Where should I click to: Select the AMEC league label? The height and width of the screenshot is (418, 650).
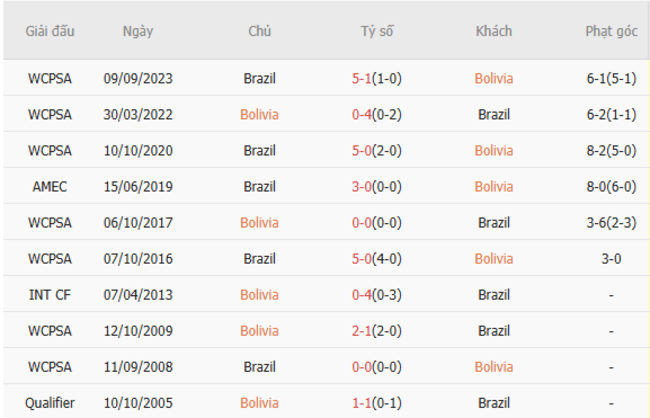pos(50,186)
